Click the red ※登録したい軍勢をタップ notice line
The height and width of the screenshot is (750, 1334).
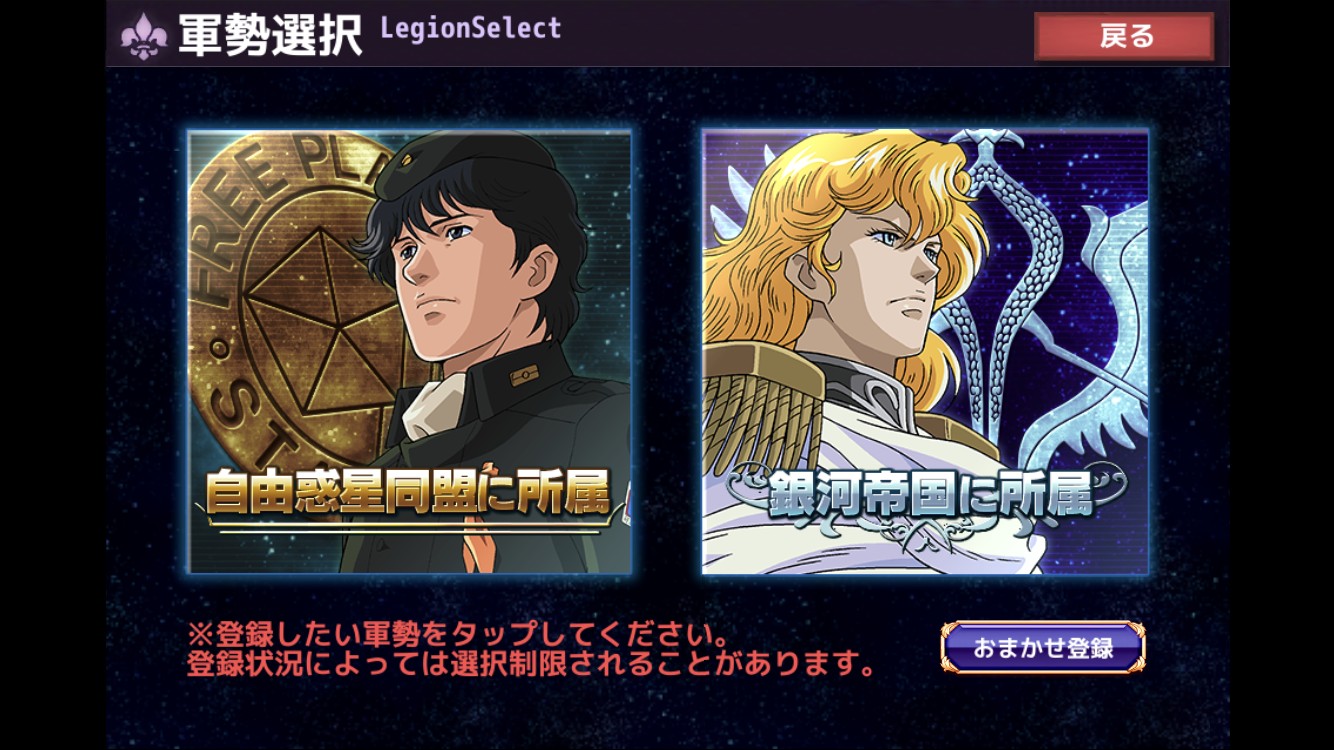[457, 634]
